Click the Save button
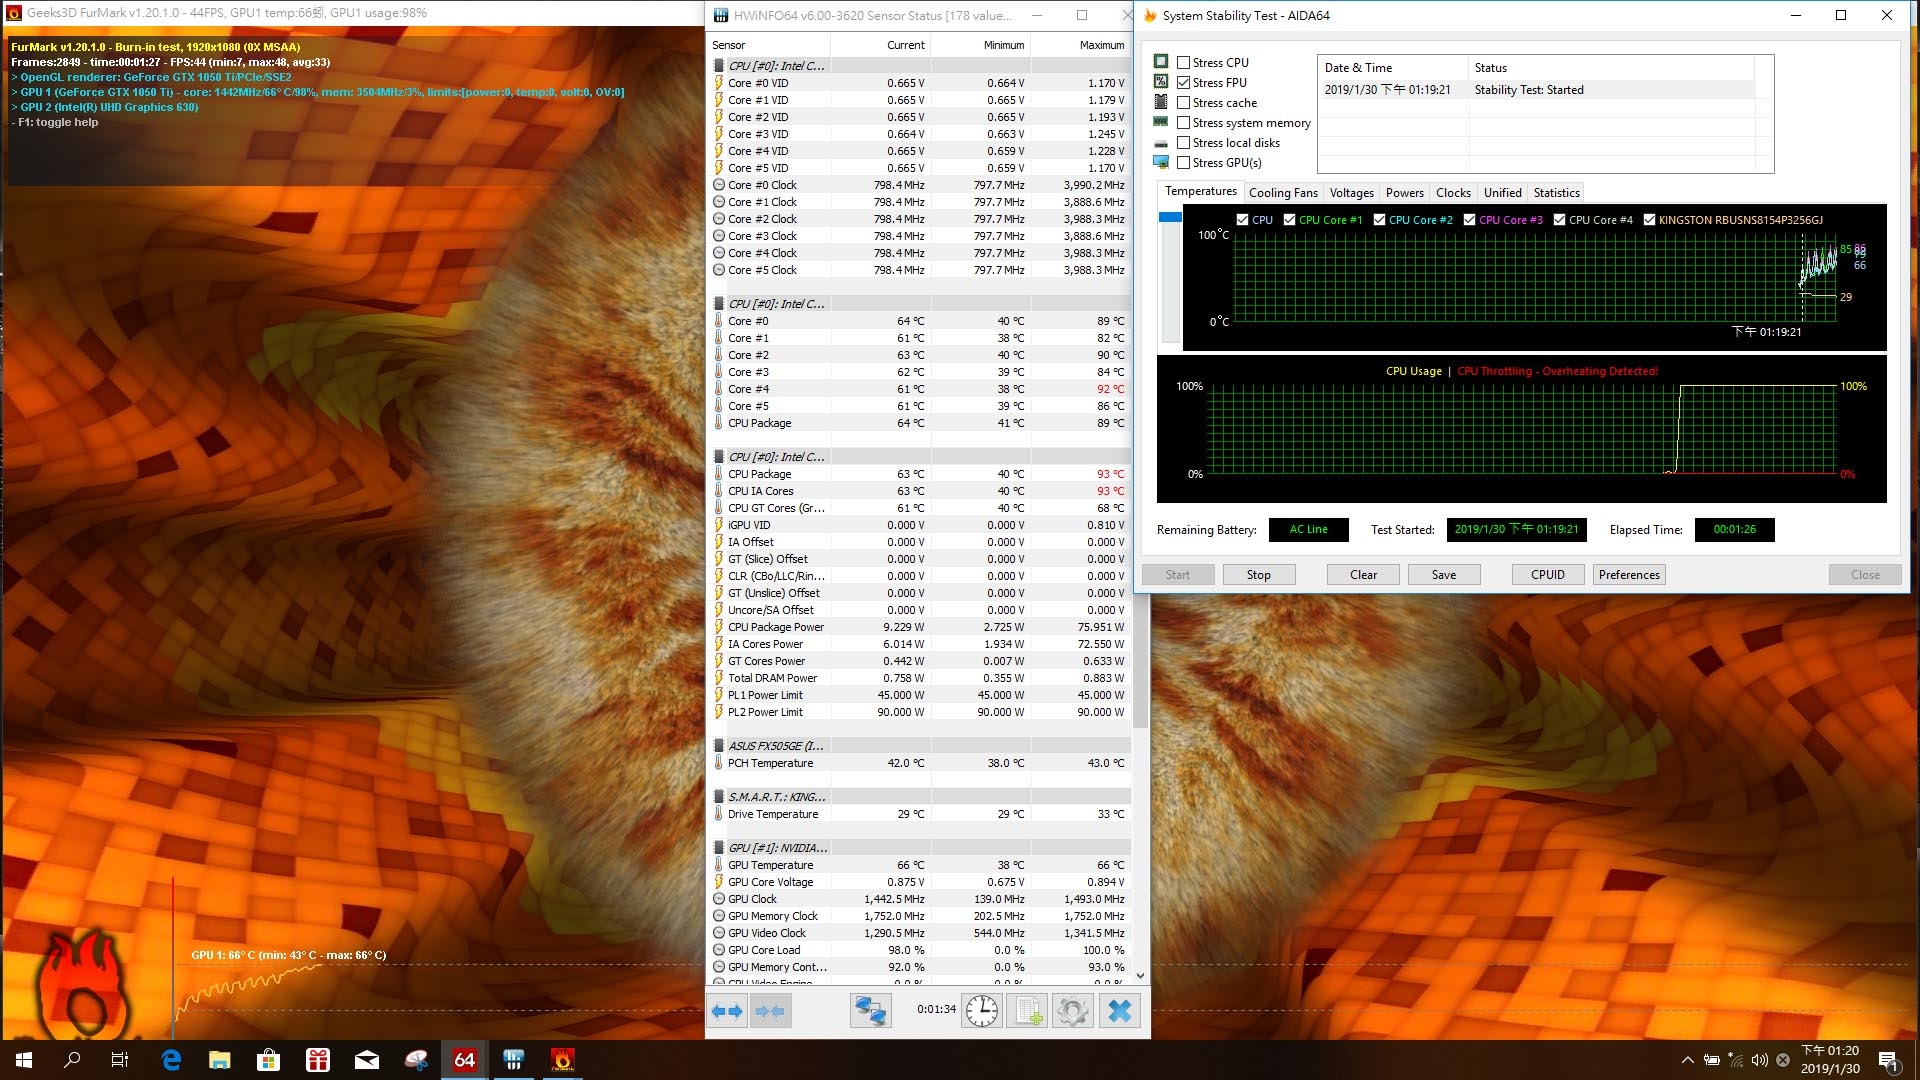This screenshot has width=1920, height=1080. [x=1444, y=575]
